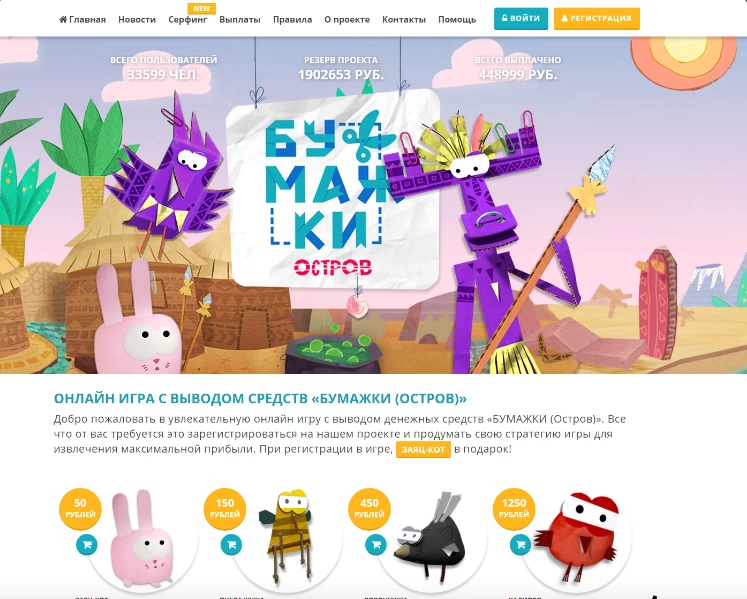Click the home icon next to Главная
Screen dimensions: 747x599
pos(63,20)
